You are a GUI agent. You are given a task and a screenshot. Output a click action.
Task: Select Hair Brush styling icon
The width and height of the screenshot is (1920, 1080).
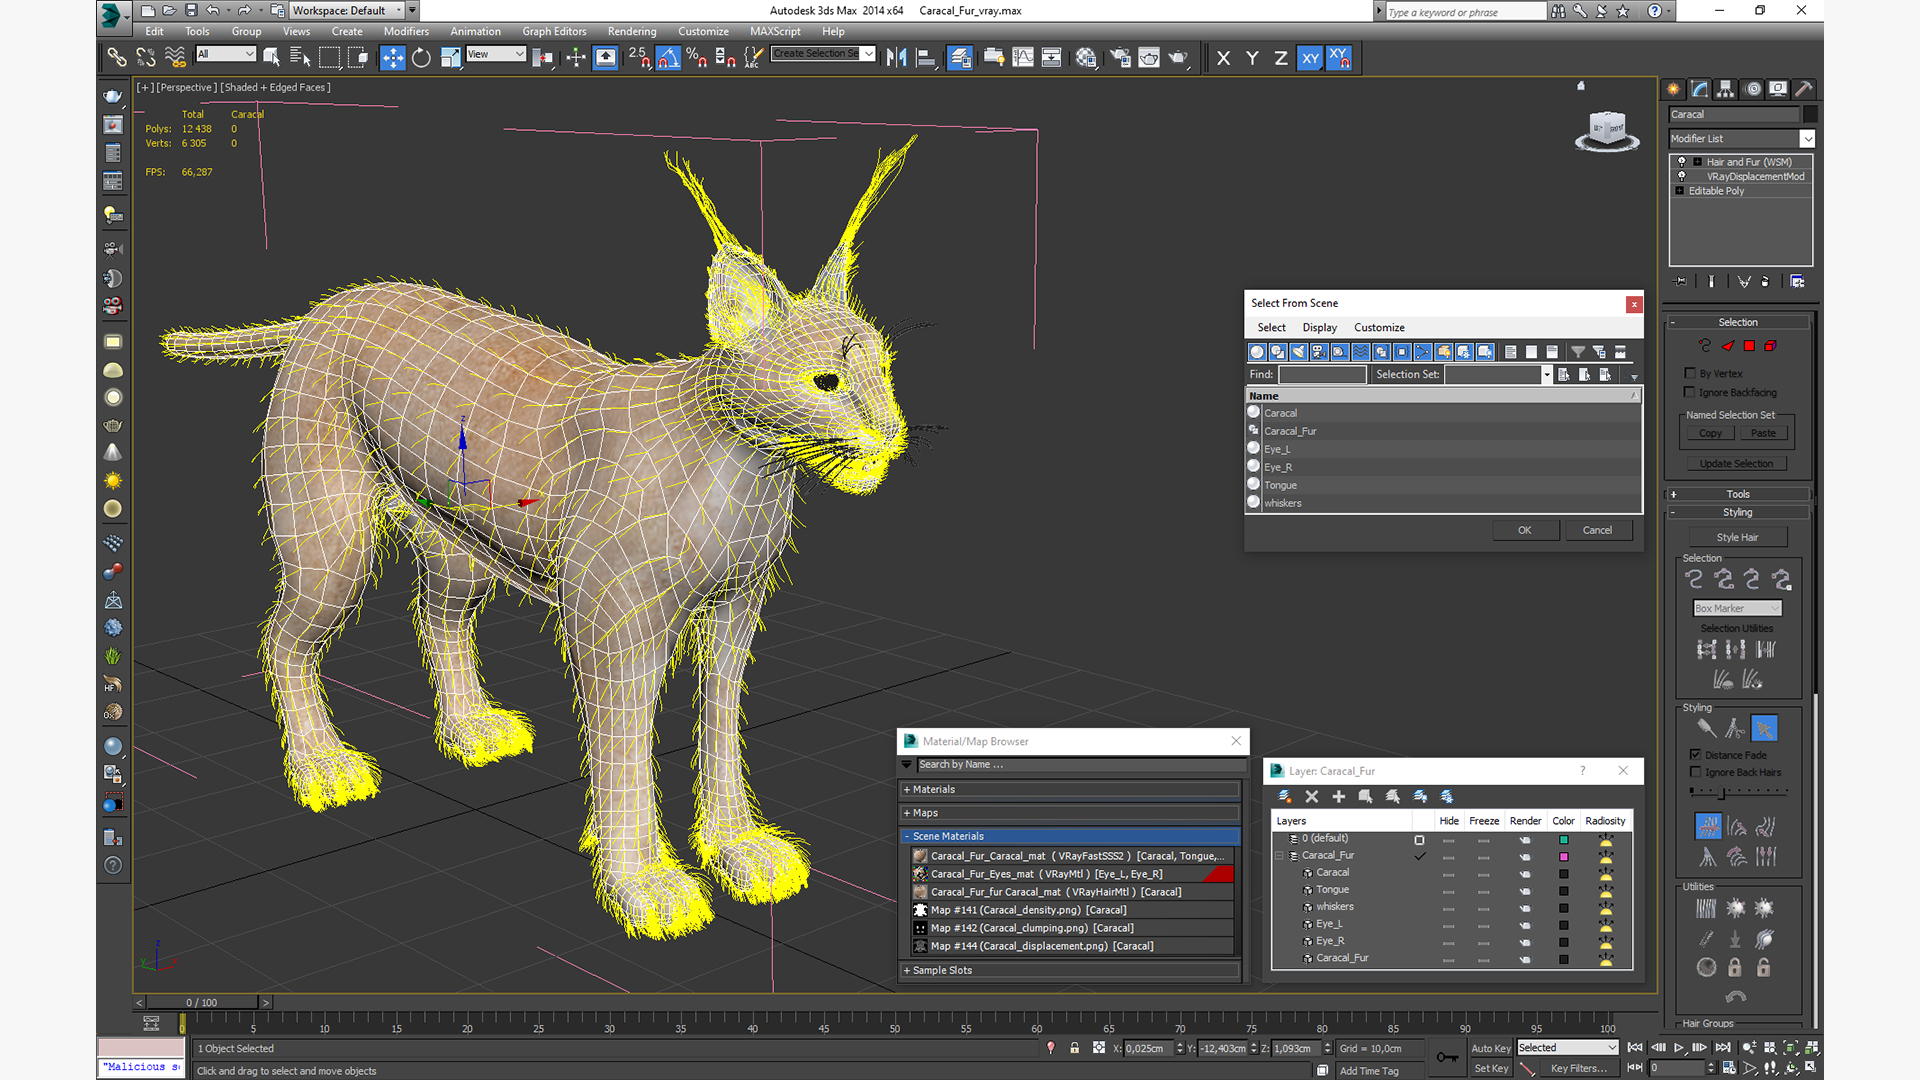pos(1707,728)
